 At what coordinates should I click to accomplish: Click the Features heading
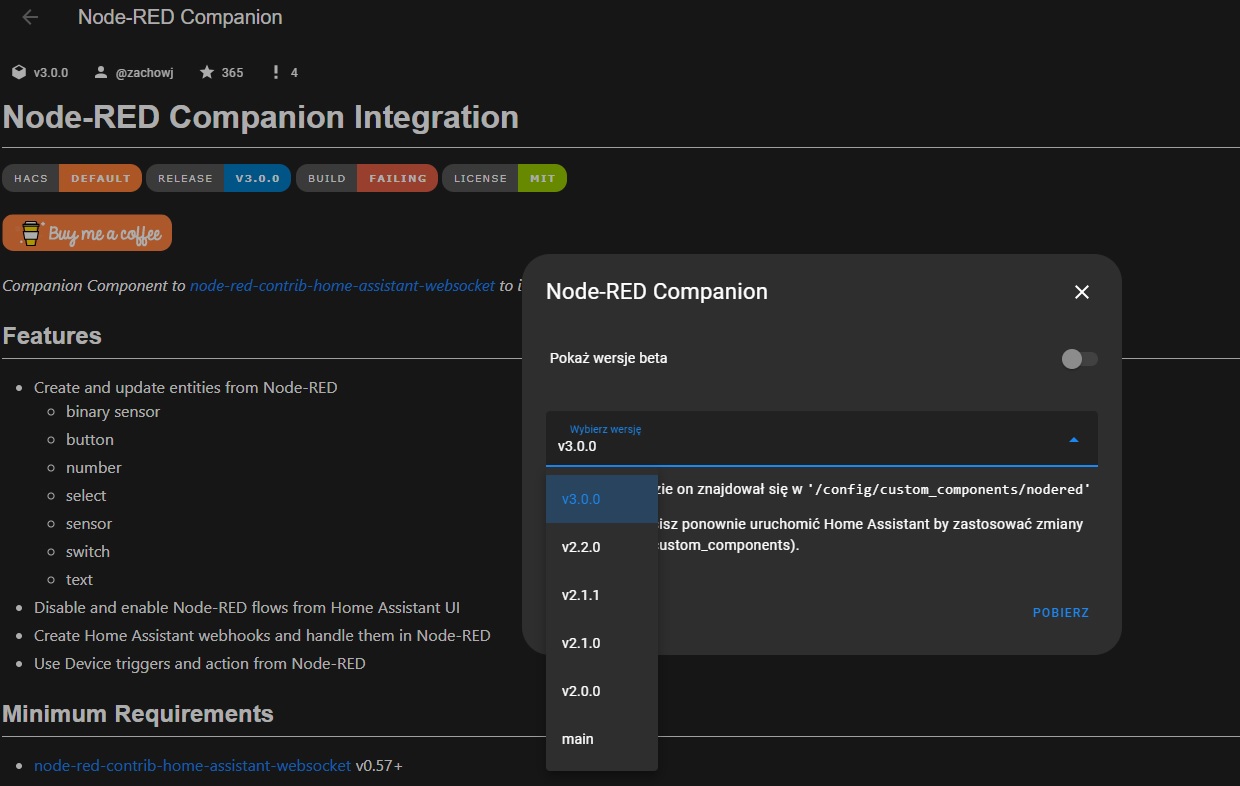[52, 335]
